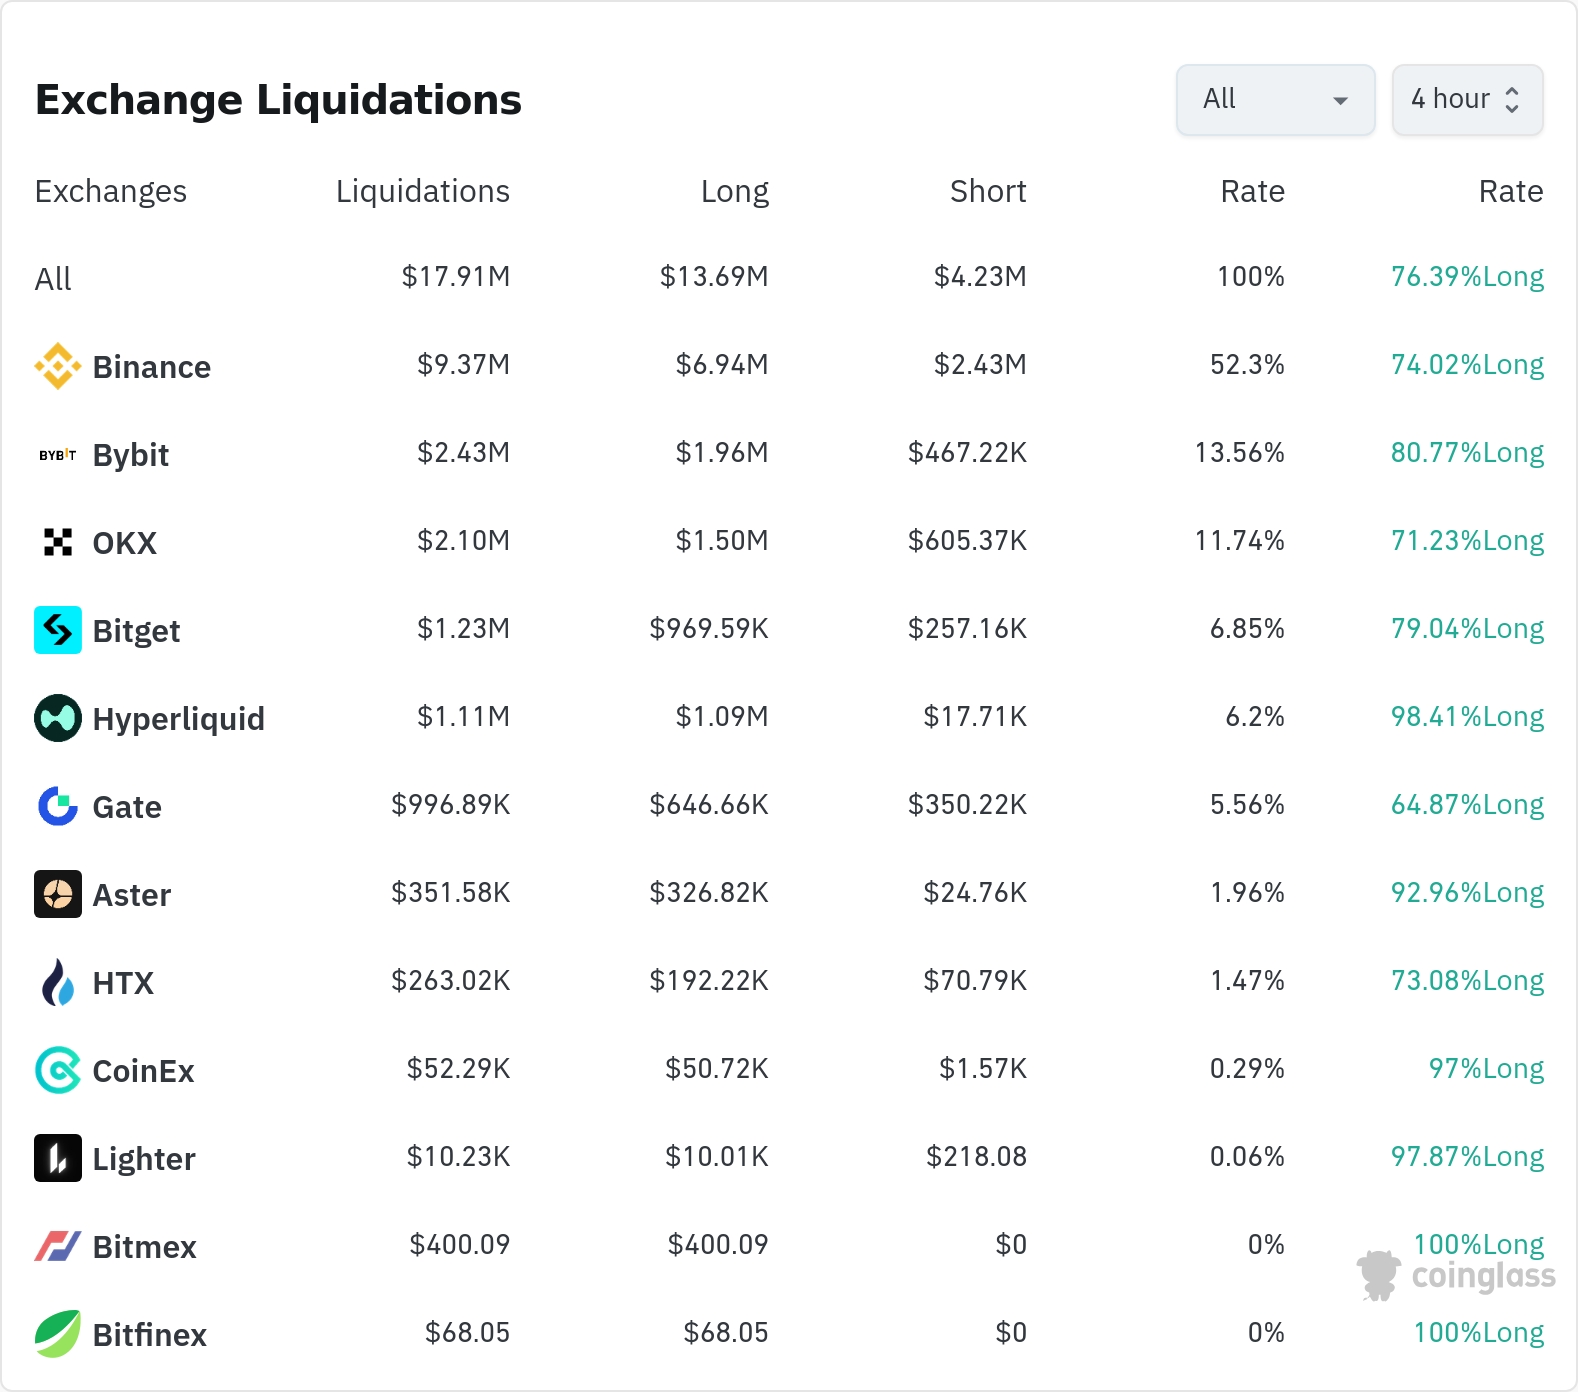Open the All symbols dropdown
Viewport: 1578px width, 1392px height.
1276,100
